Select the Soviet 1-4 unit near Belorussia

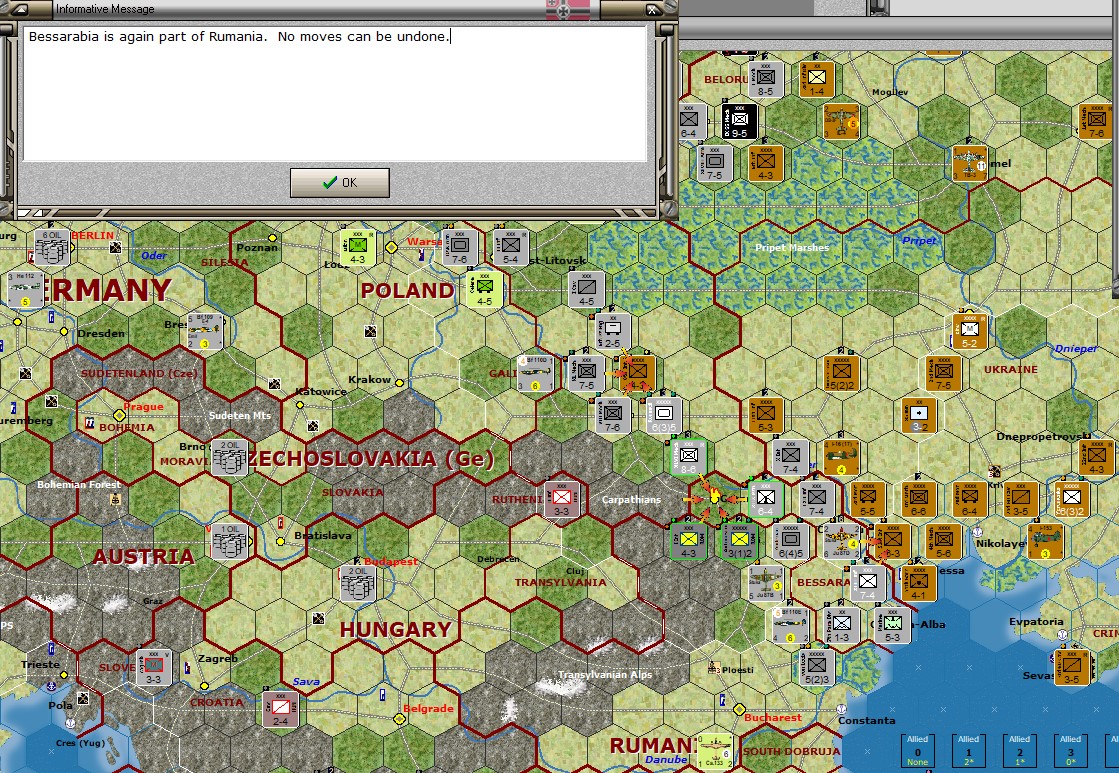coord(816,79)
